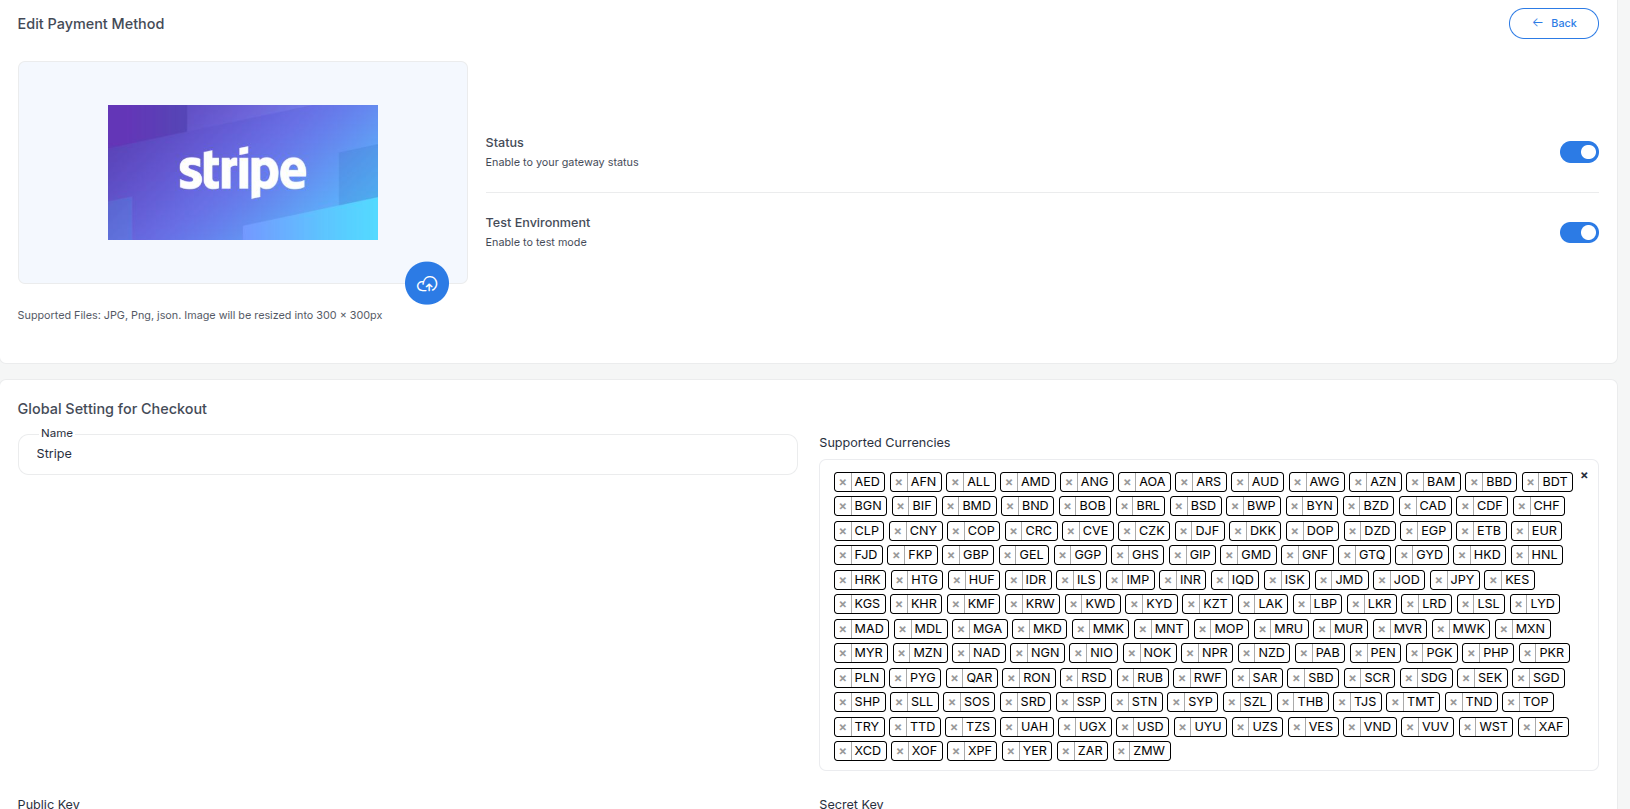Remove the PLN currency tag
The image size is (1630, 809).
coord(843,678)
